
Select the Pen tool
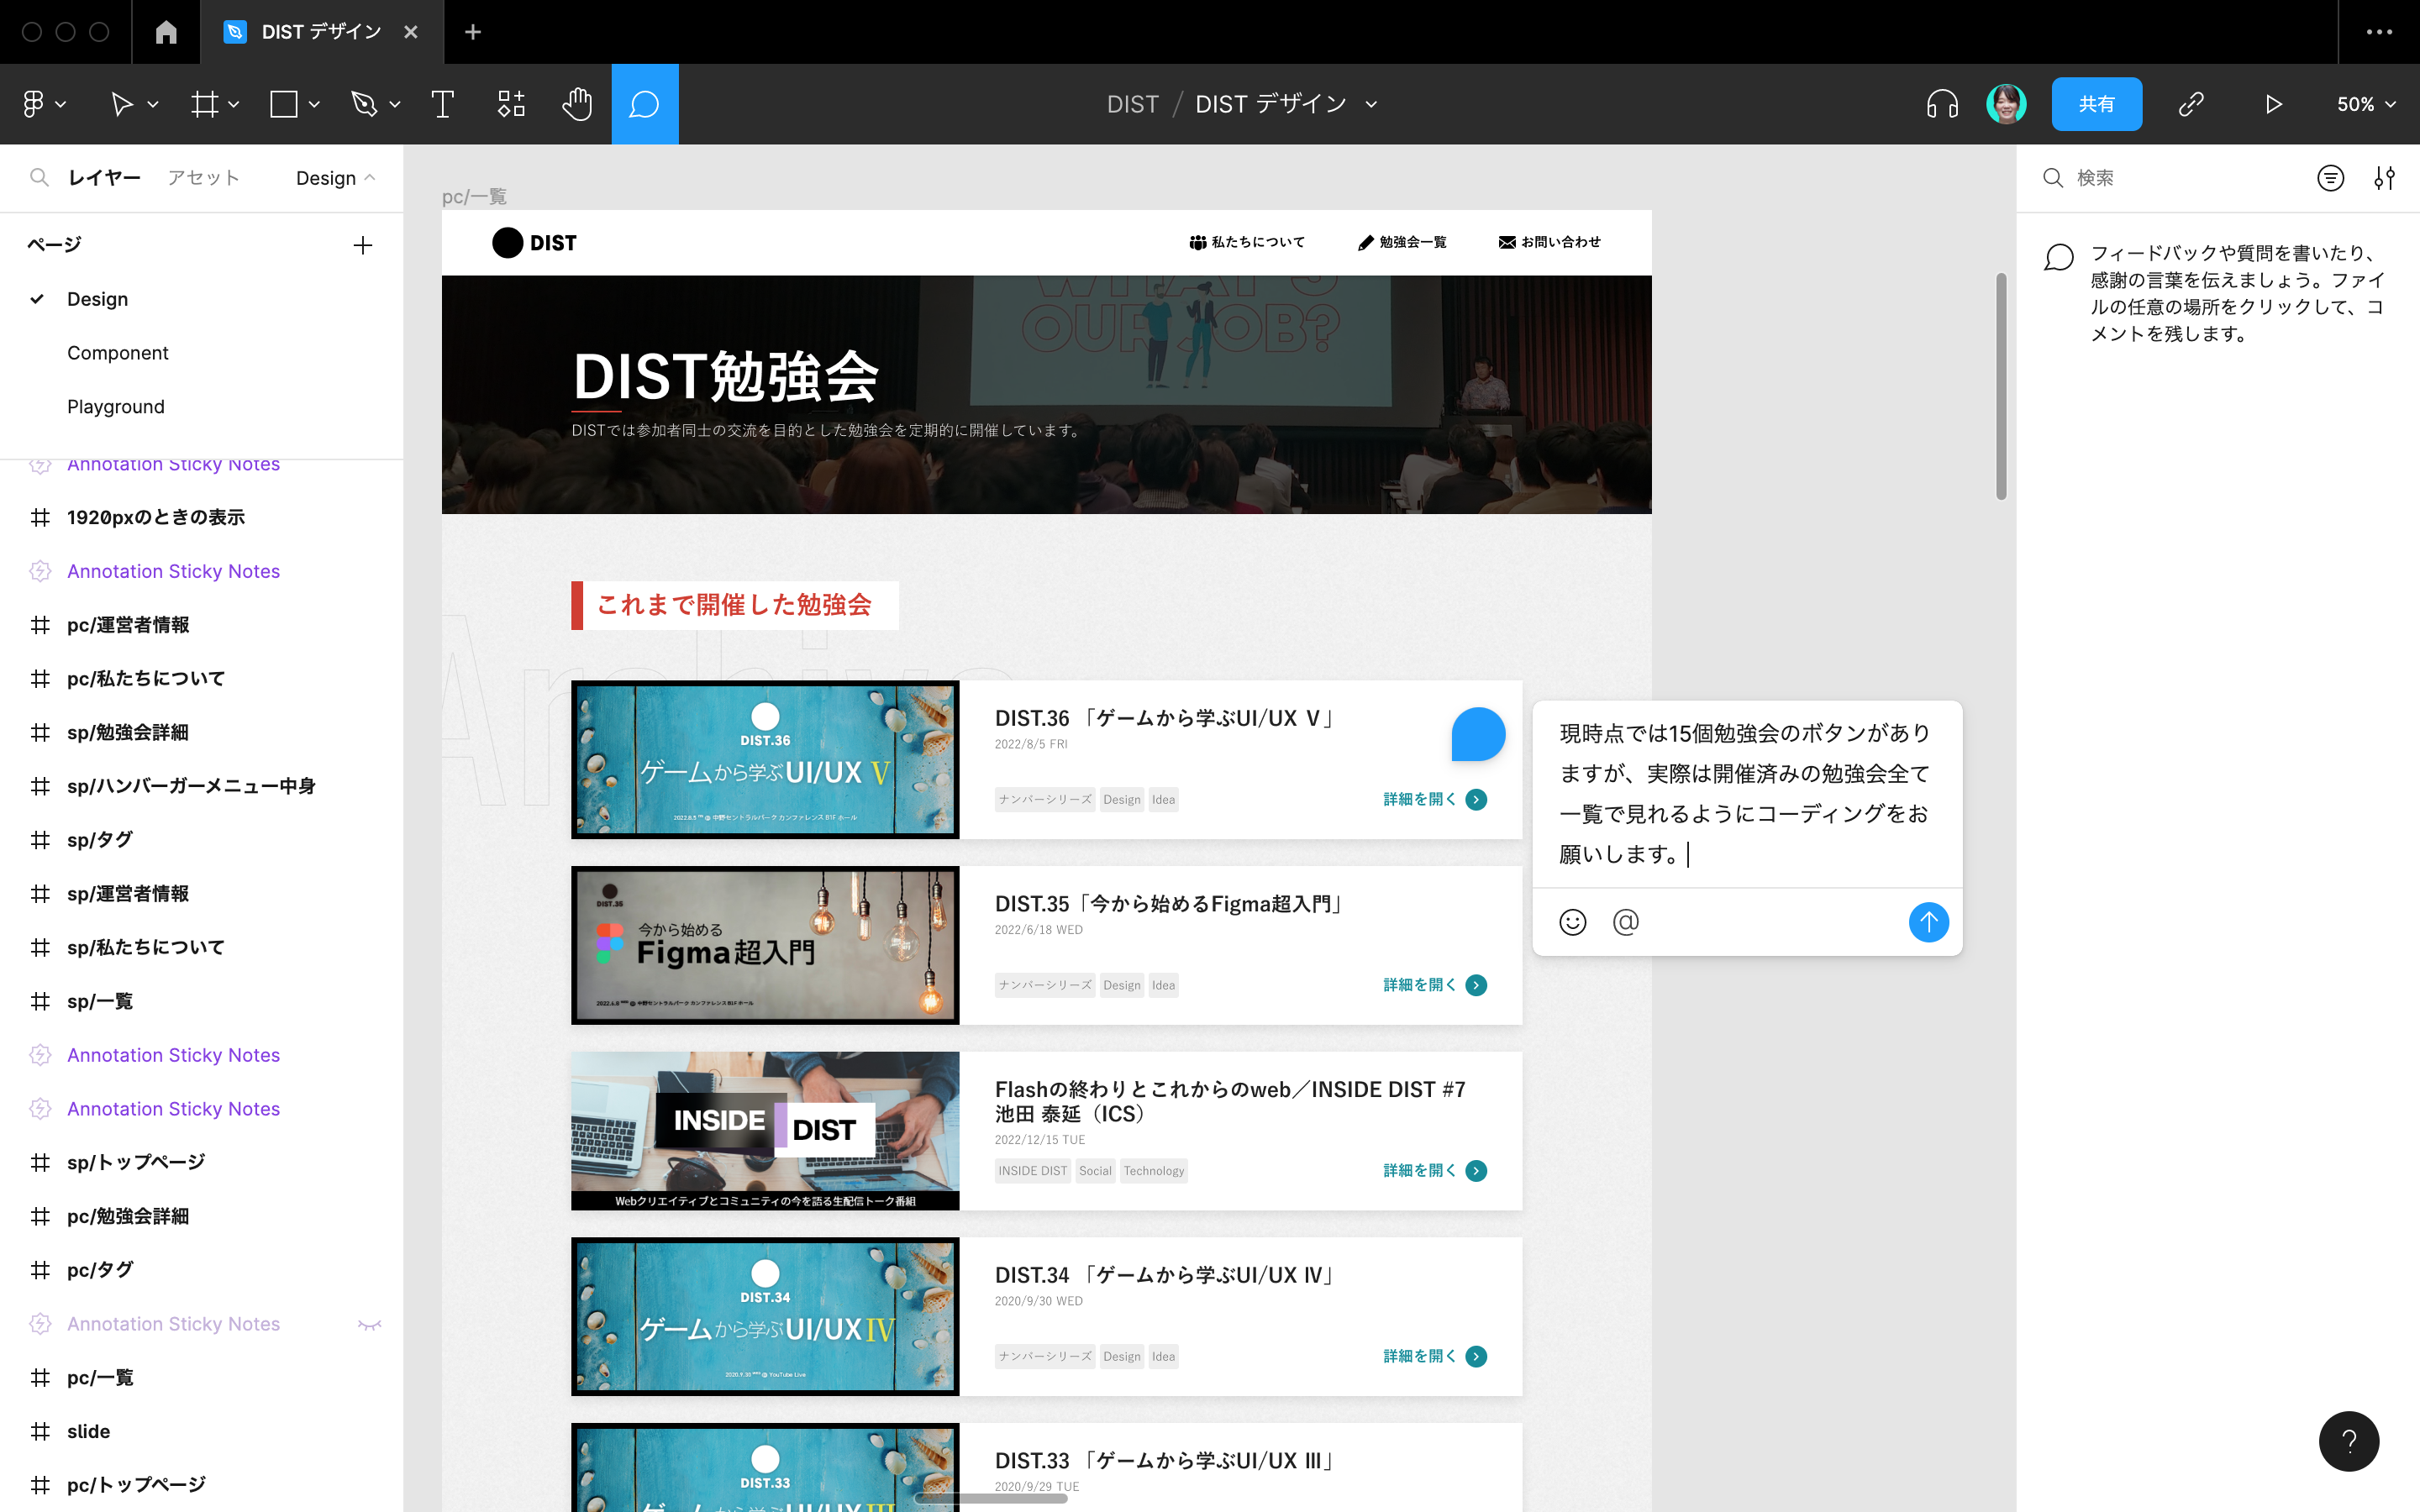click(364, 103)
